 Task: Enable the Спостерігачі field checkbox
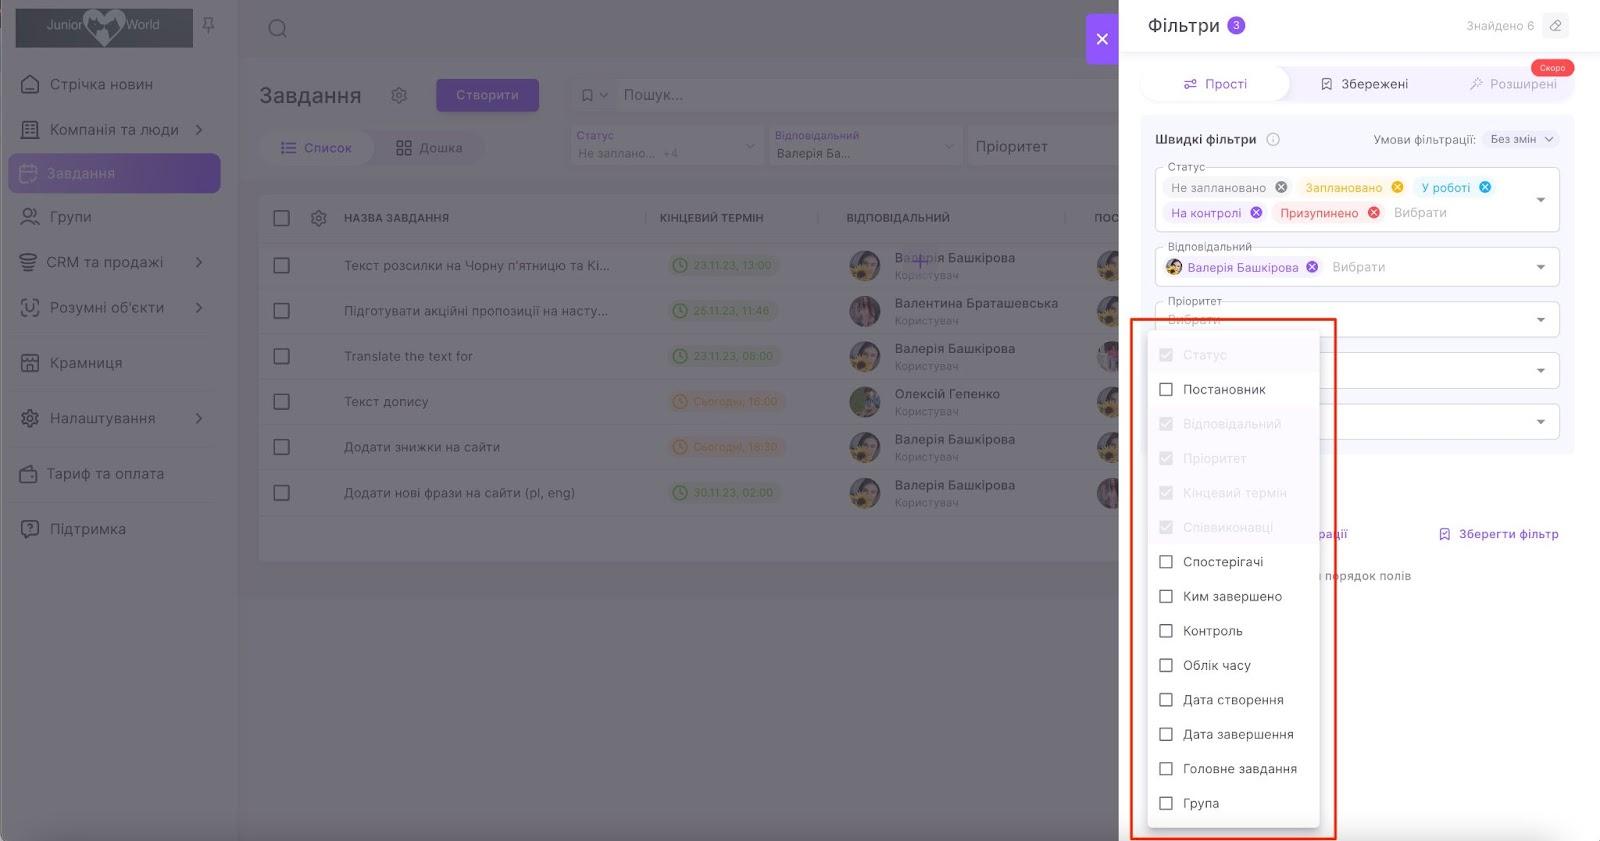(x=1166, y=562)
